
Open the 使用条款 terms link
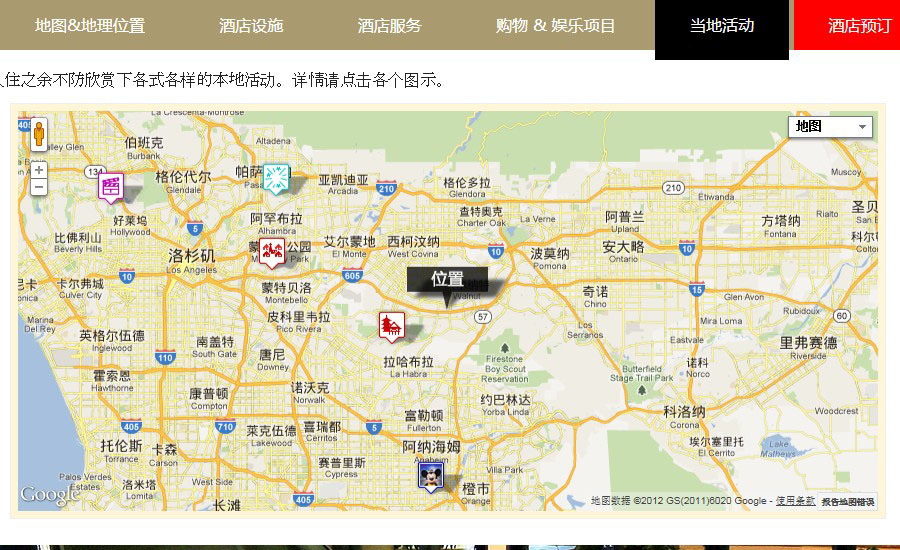click(x=795, y=501)
